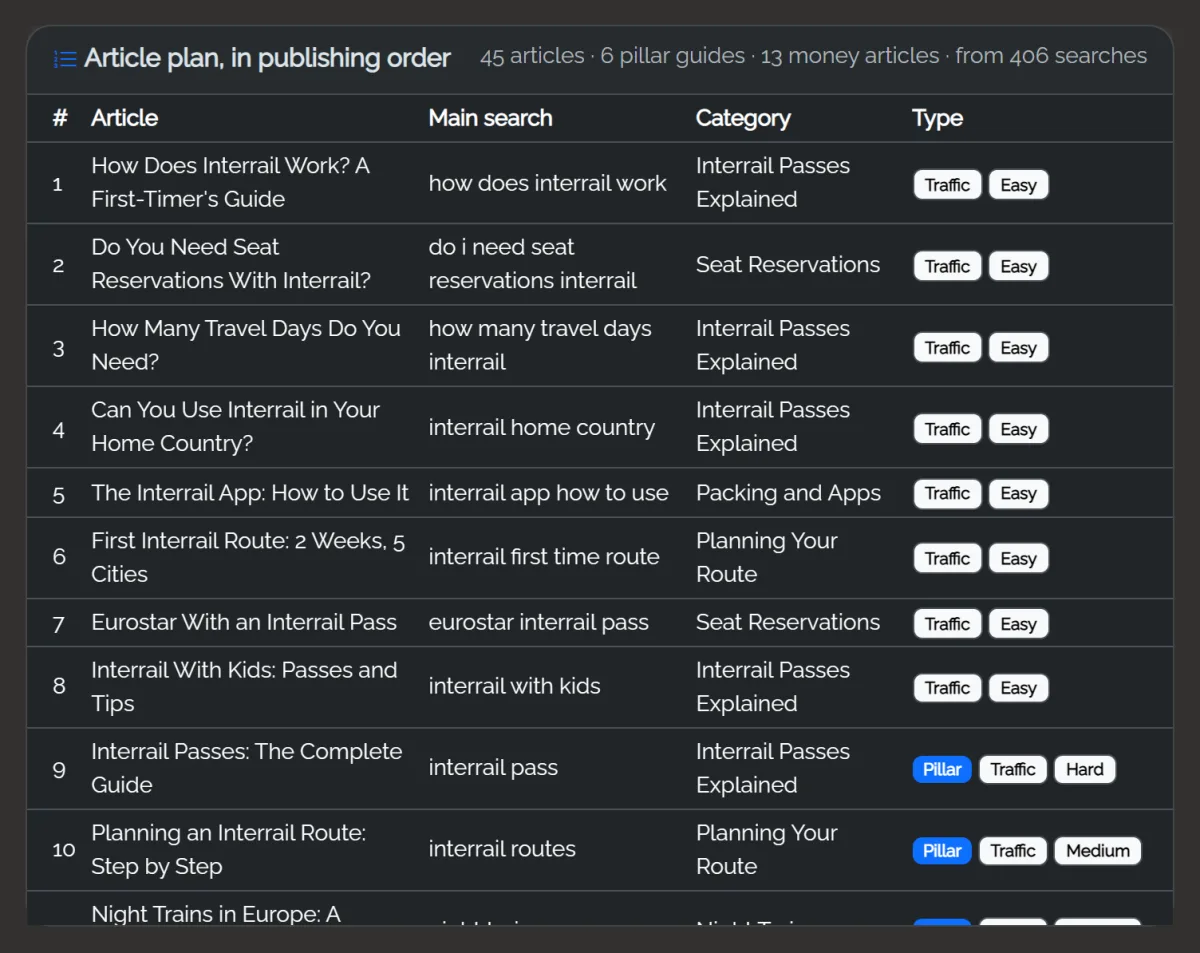This screenshot has height=953, width=1200.
Task: Click the 'interrail app how to use' cell
Action: tap(549, 493)
